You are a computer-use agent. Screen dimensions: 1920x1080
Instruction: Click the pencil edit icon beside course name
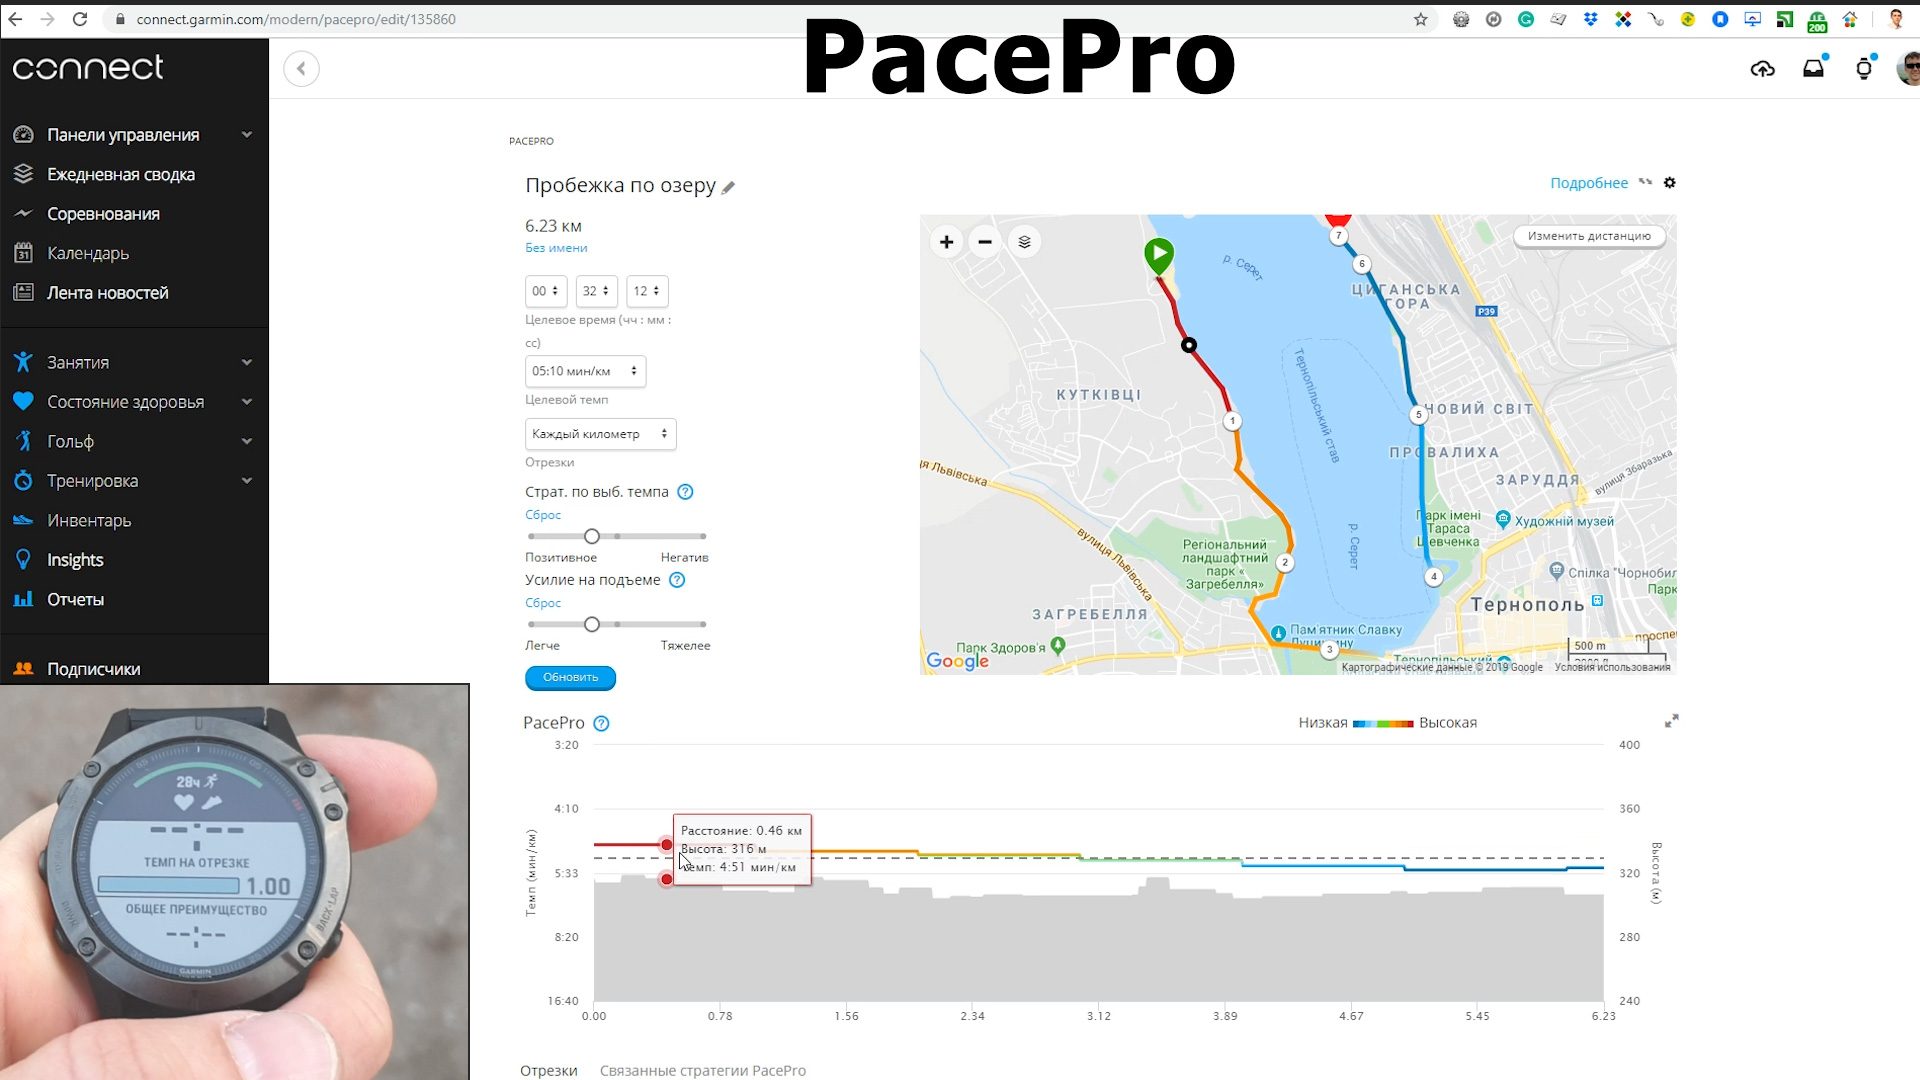click(728, 187)
